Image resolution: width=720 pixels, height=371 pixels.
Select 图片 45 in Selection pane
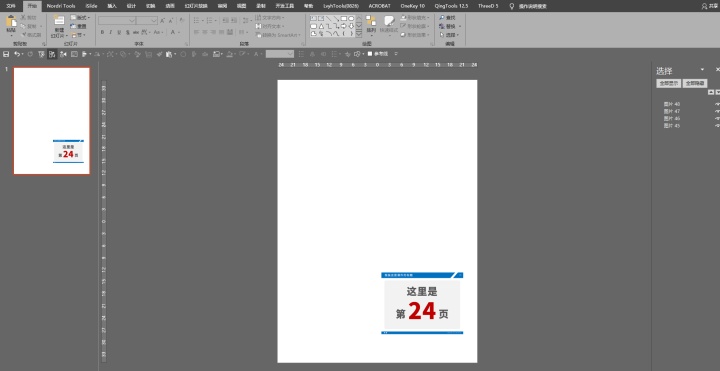(672, 125)
